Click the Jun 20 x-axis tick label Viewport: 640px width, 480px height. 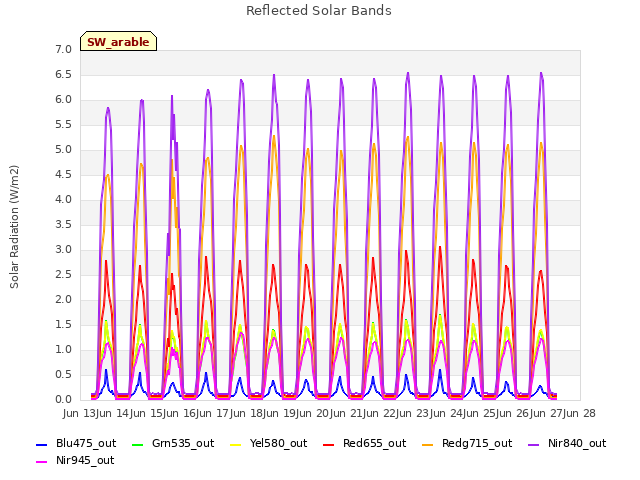(314, 413)
